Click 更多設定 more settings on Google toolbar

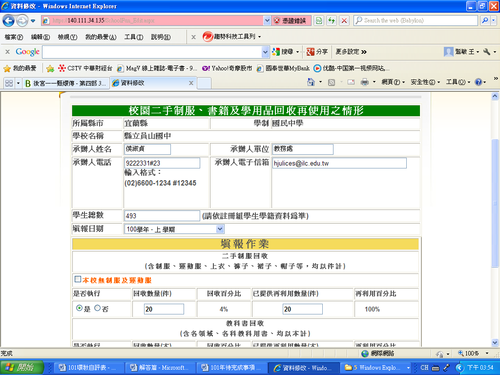tap(351, 52)
